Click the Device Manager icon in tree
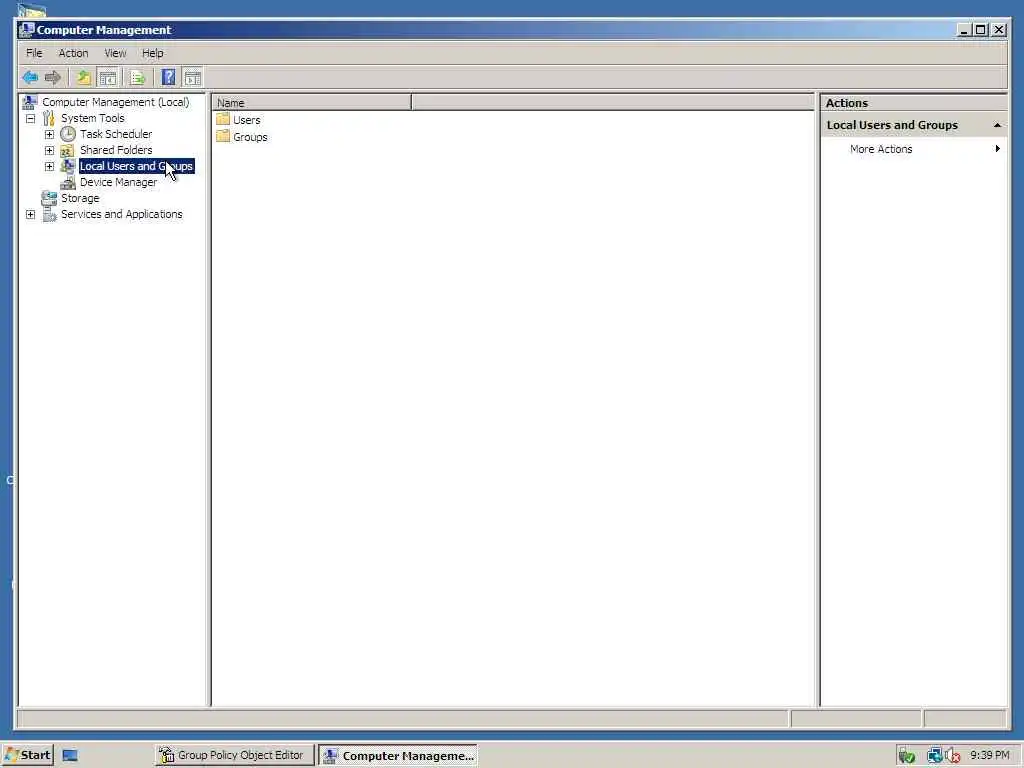The image size is (1024, 768). pyautogui.click(x=67, y=182)
